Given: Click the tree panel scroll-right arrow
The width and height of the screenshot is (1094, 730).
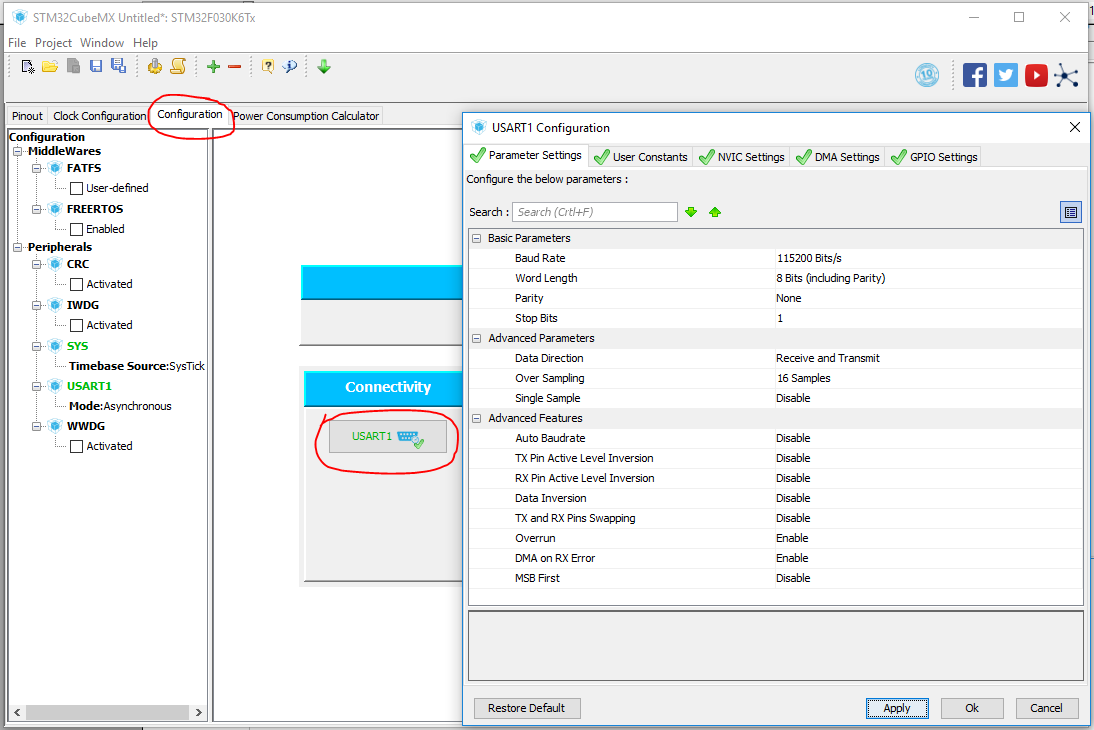Looking at the screenshot, I should coord(199,712).
